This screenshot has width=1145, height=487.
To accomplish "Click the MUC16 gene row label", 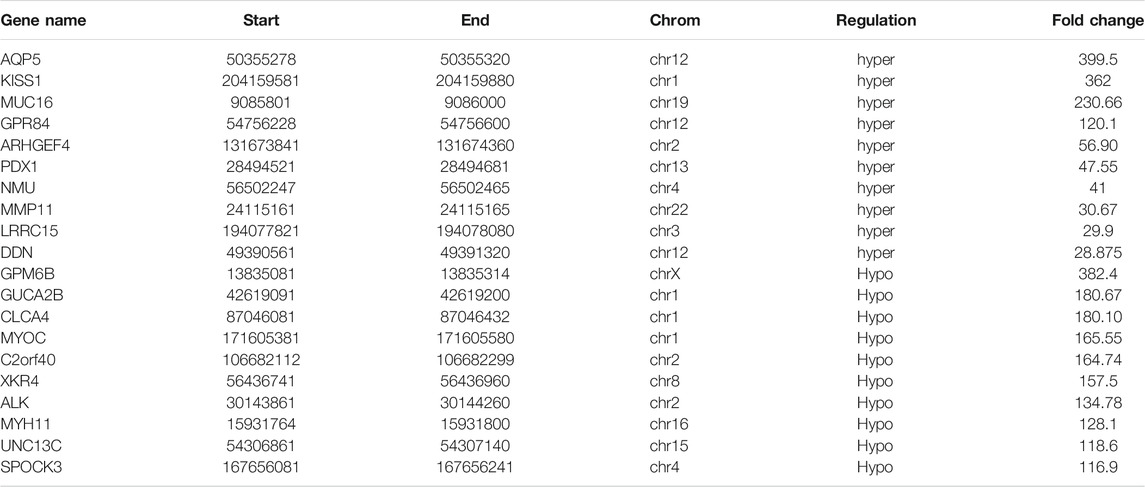I will [x=25, y=99].
